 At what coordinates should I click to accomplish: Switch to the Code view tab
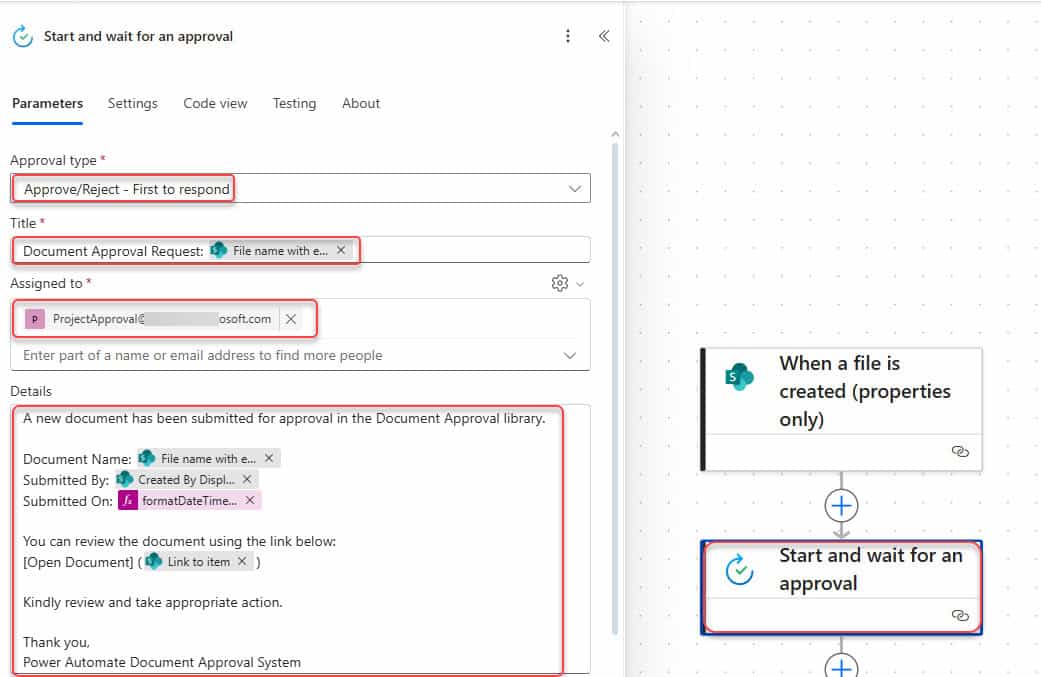215,103
